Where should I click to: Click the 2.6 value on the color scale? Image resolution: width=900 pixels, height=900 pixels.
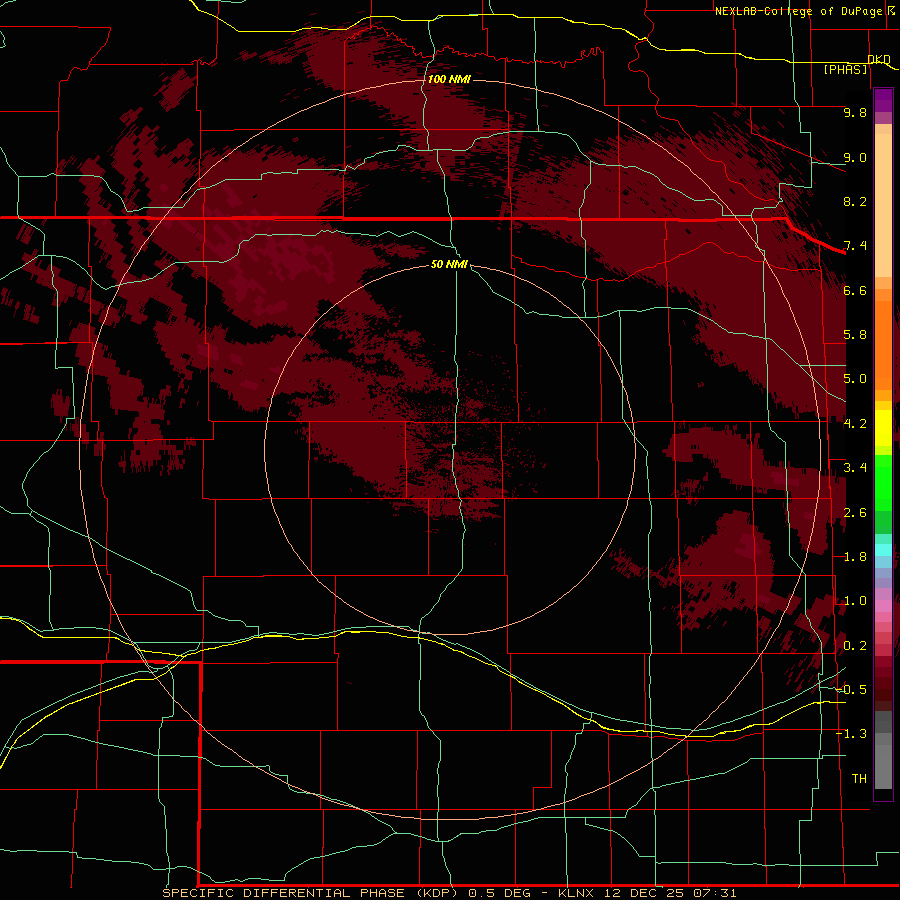[x=855, y=513]
